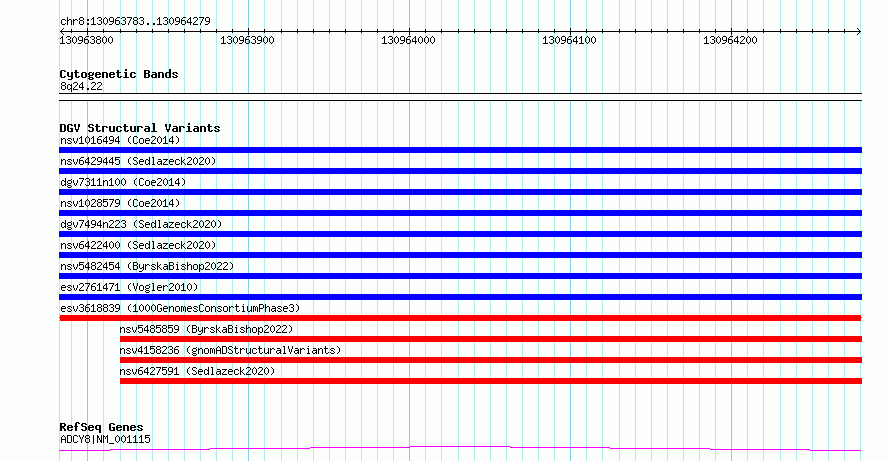890x461 pixels.
Task: Click the nsv5482454 (ByrskaBishop2022) label
Action: pos(147,266)
